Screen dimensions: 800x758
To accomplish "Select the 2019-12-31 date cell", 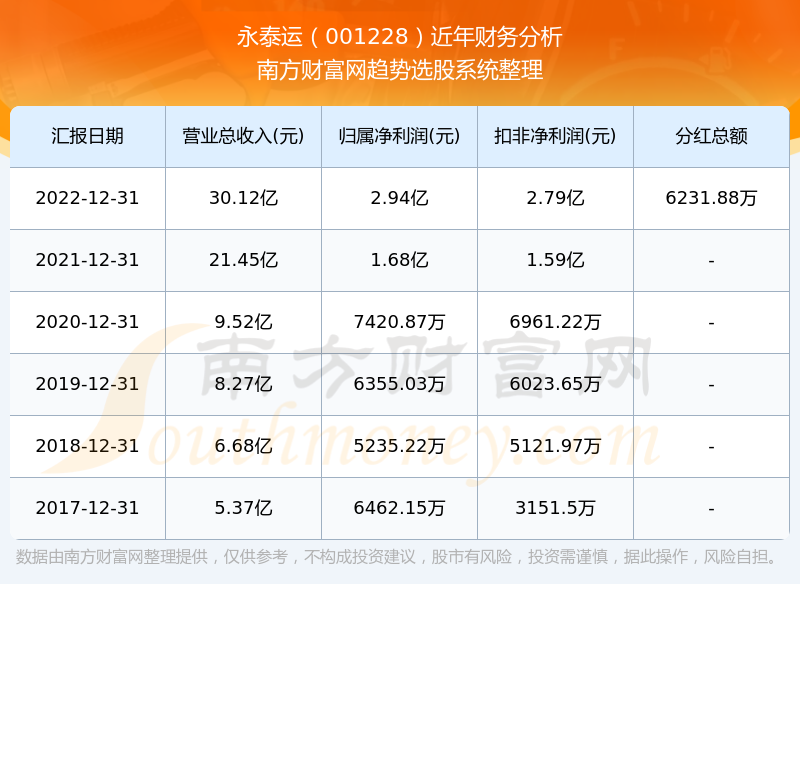I will coord(87,384).
